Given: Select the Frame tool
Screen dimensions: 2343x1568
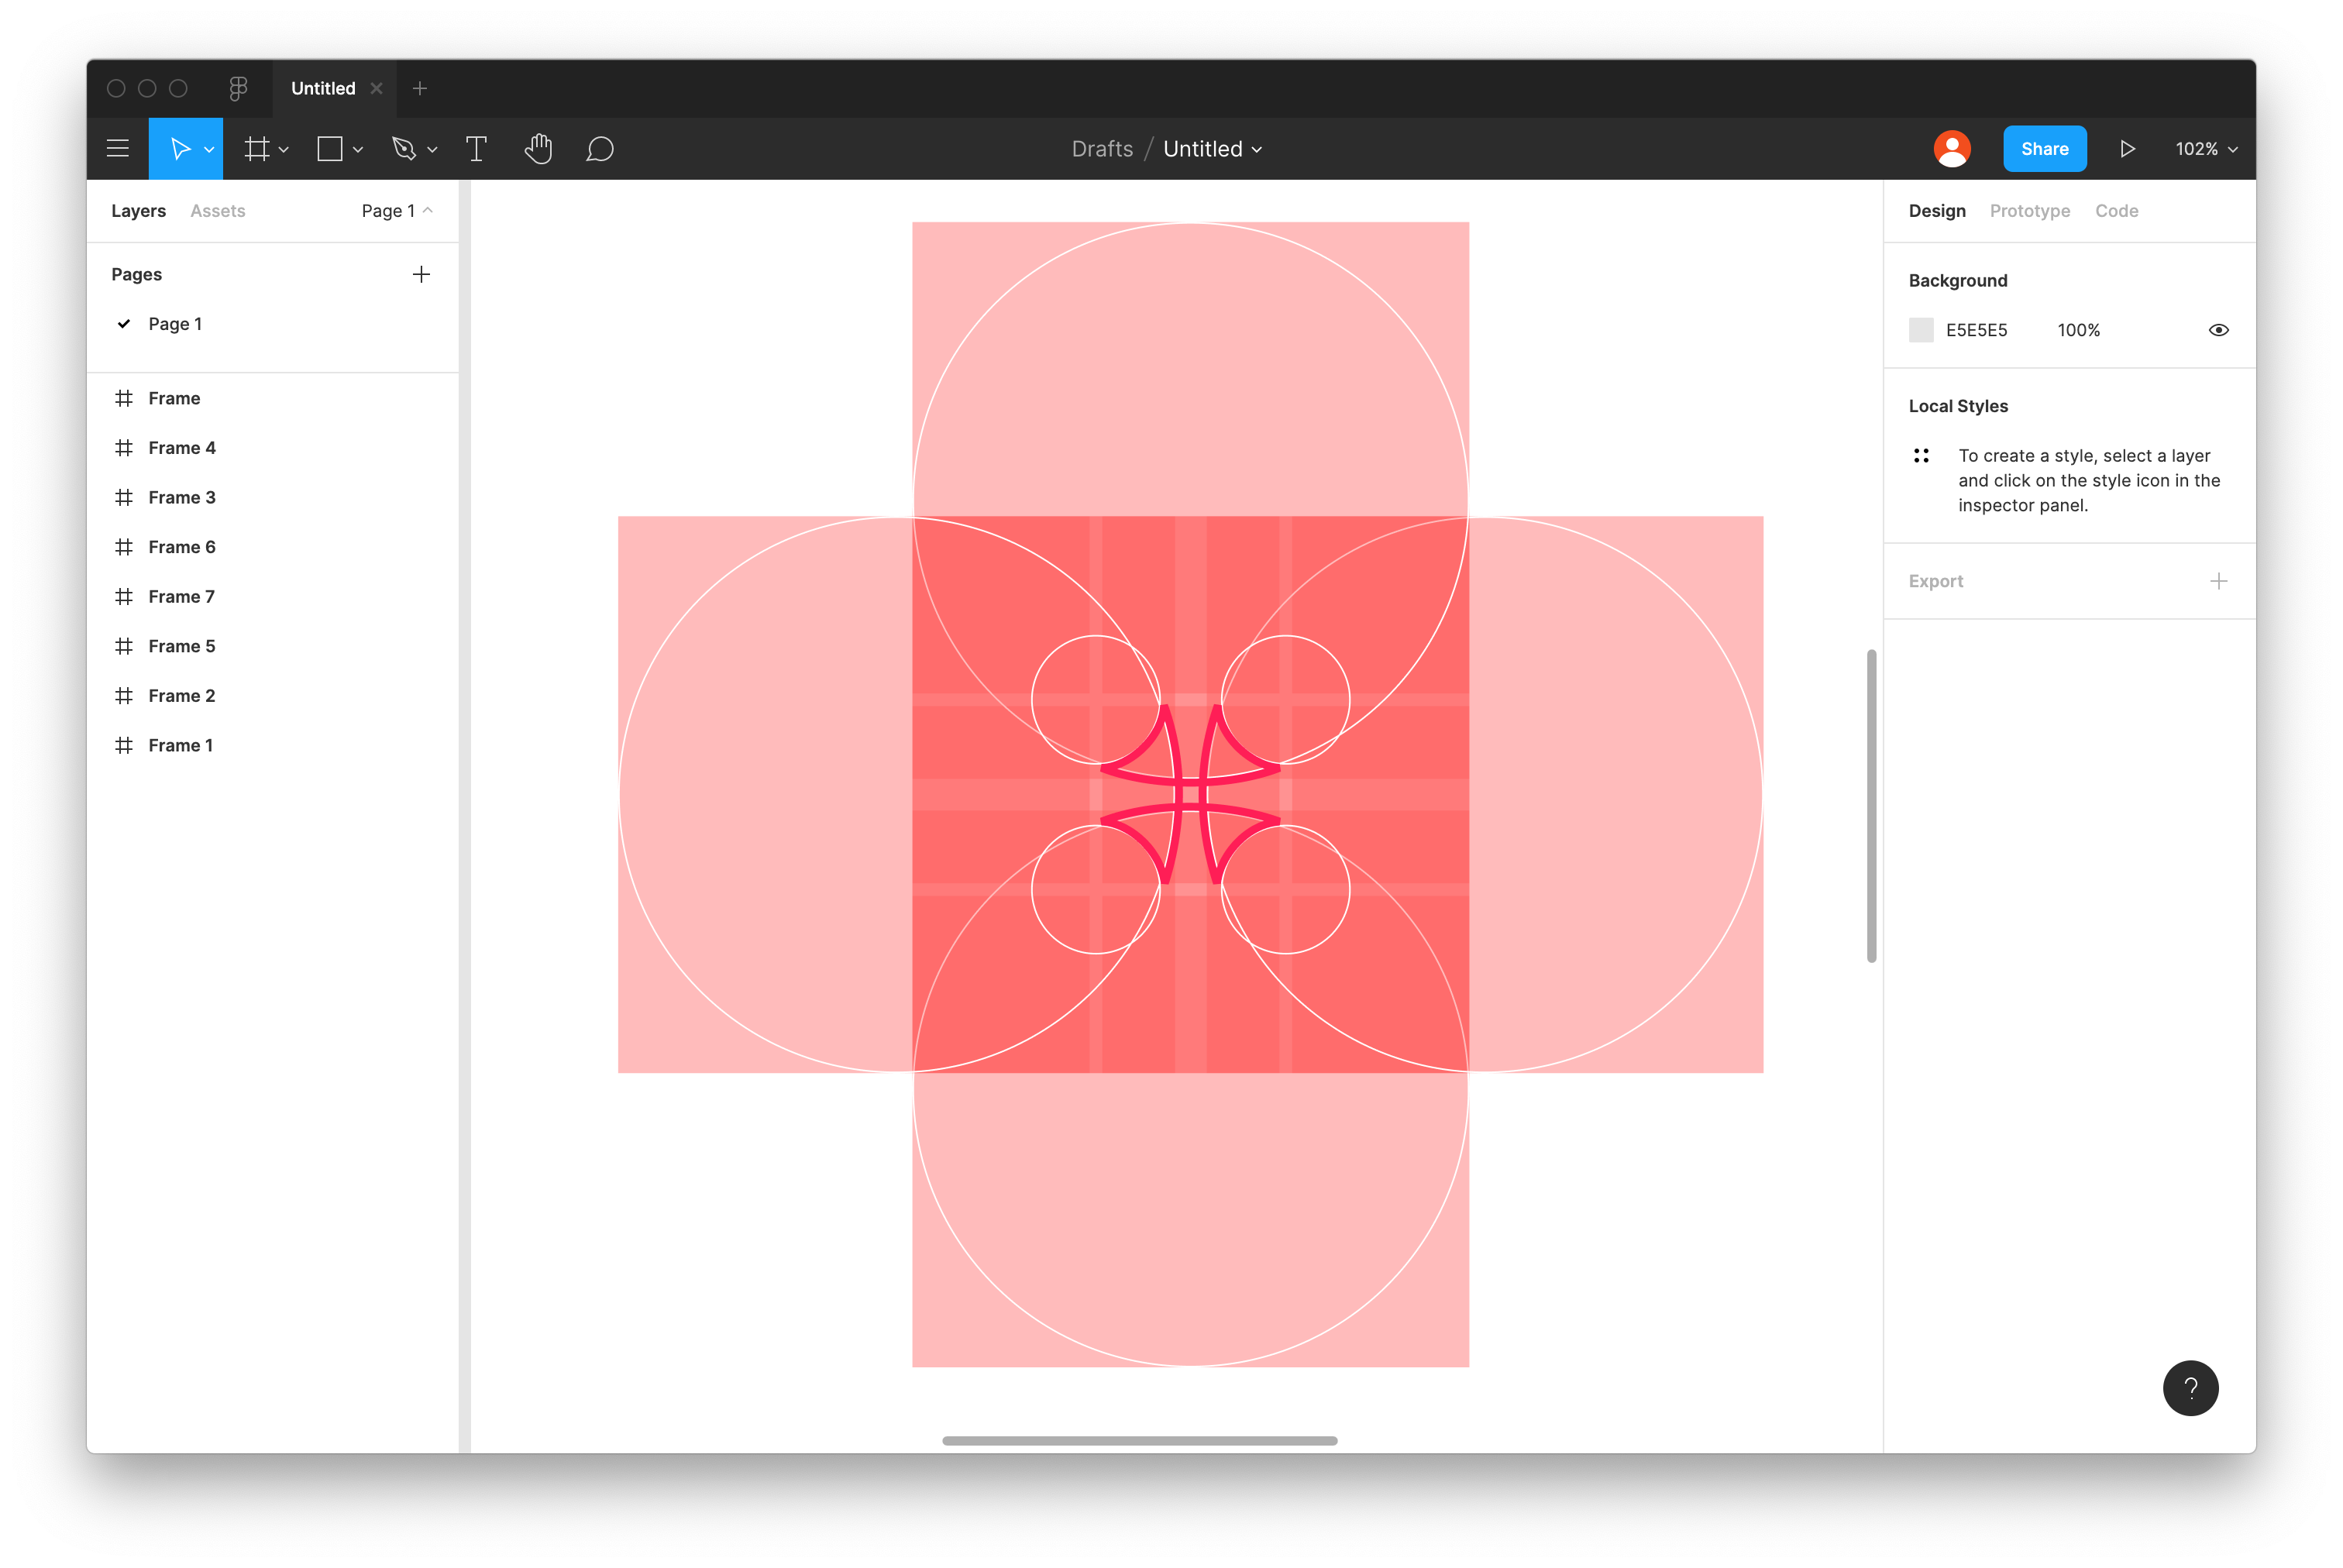Looking at the screenshot, I should (257, 149).
